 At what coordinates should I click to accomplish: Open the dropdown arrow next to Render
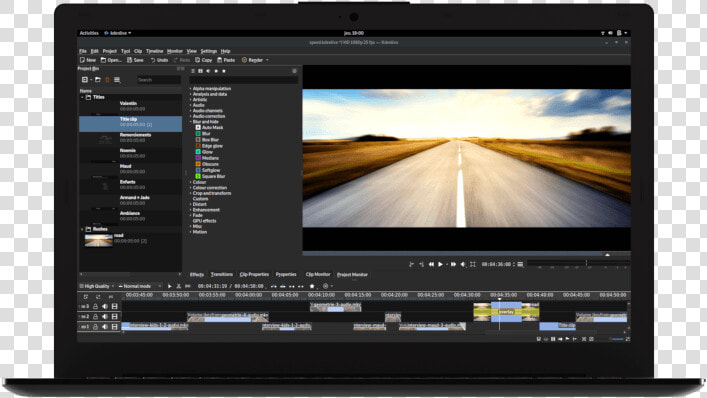267,60
